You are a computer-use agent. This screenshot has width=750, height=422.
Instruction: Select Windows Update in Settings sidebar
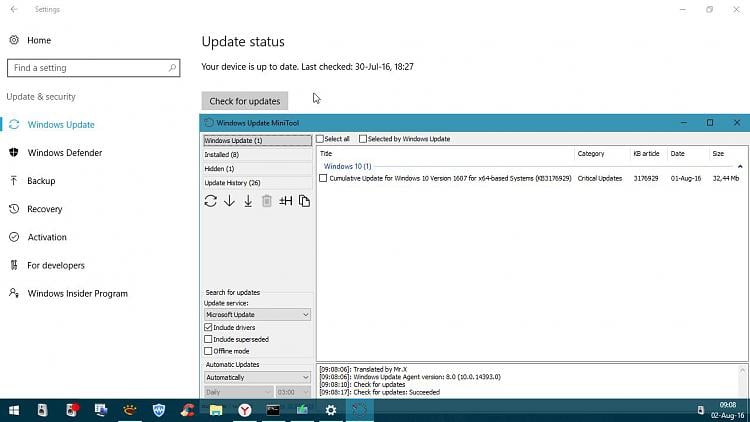[61, 124]
